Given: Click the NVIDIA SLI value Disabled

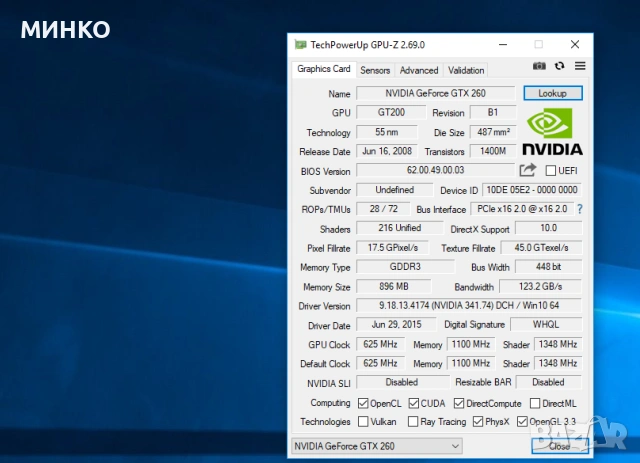Looking at the screenshot, I should (402, 382).
